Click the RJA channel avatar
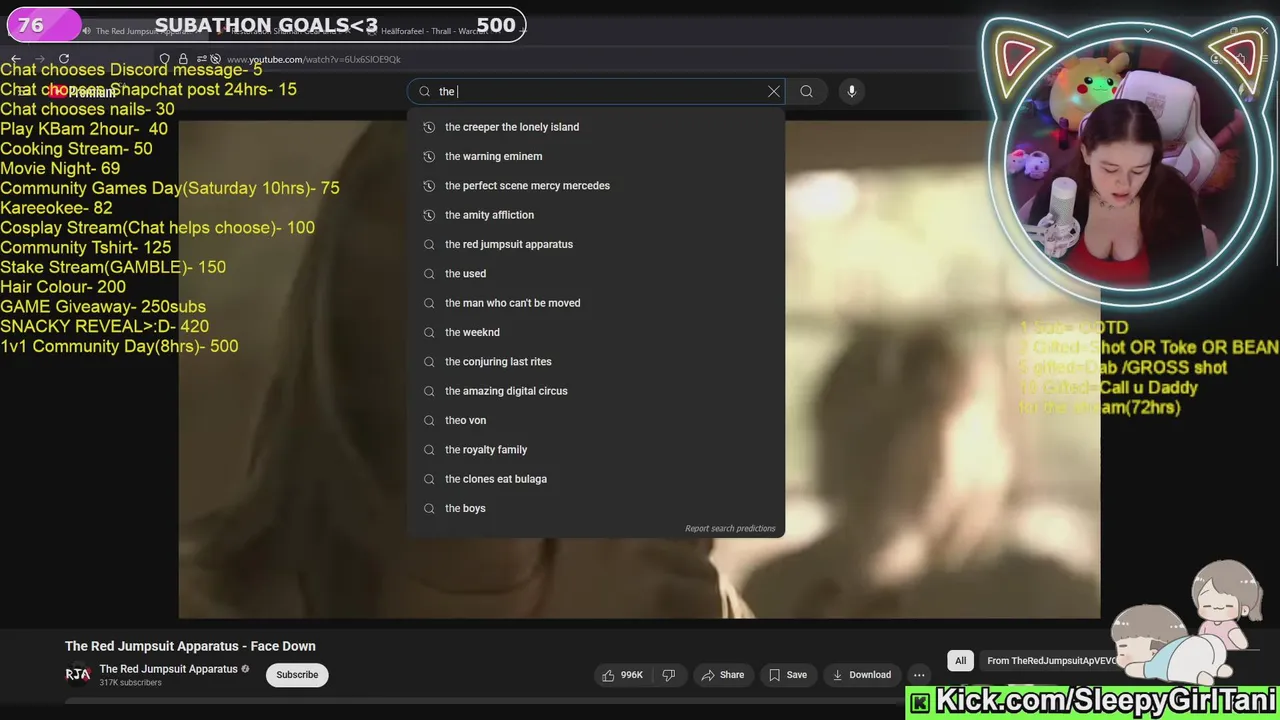This screenshot has height=720, width=1280. 78,675
